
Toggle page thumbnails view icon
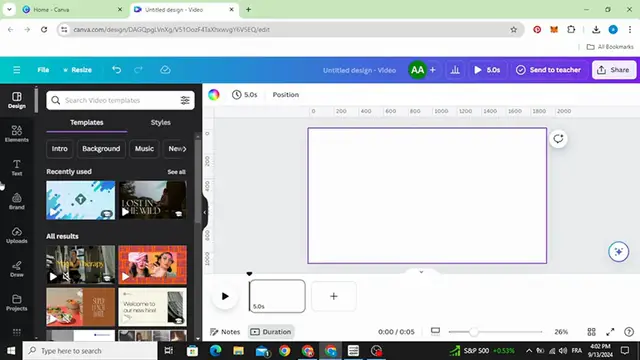[x=436, y=331]
